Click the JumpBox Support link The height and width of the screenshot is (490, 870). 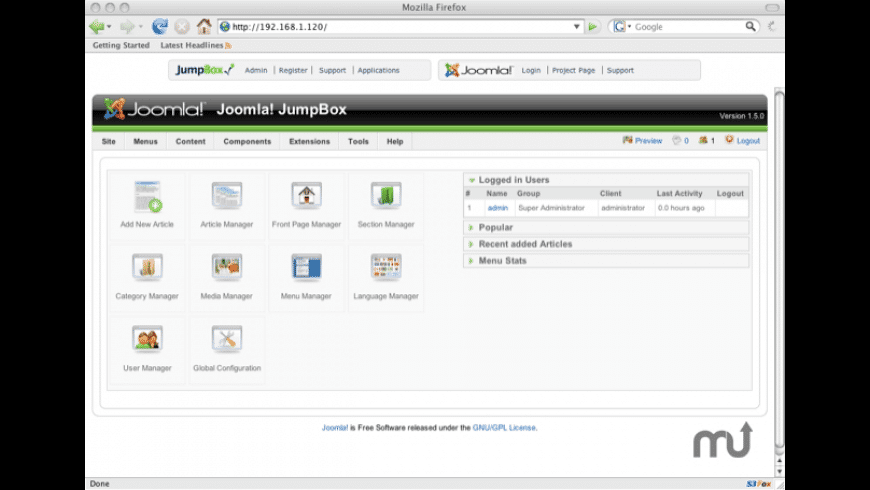click(x=332, y=70)
